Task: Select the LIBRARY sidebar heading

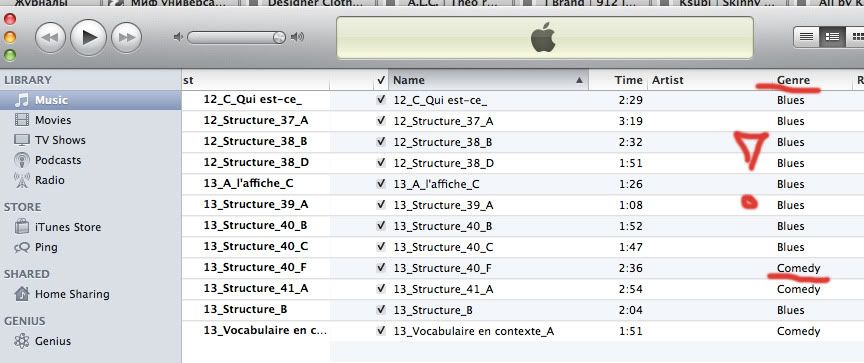Action: [x=28, y=80]
